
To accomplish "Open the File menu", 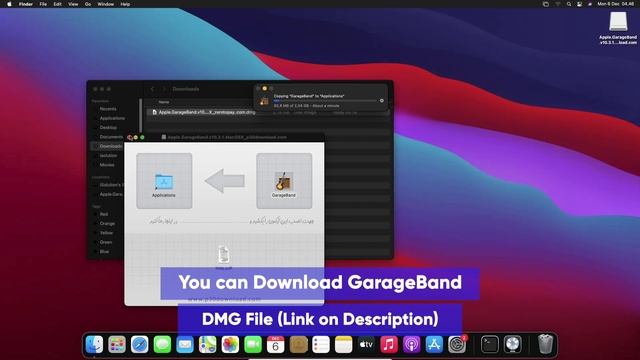I will [x=43, y=4].
